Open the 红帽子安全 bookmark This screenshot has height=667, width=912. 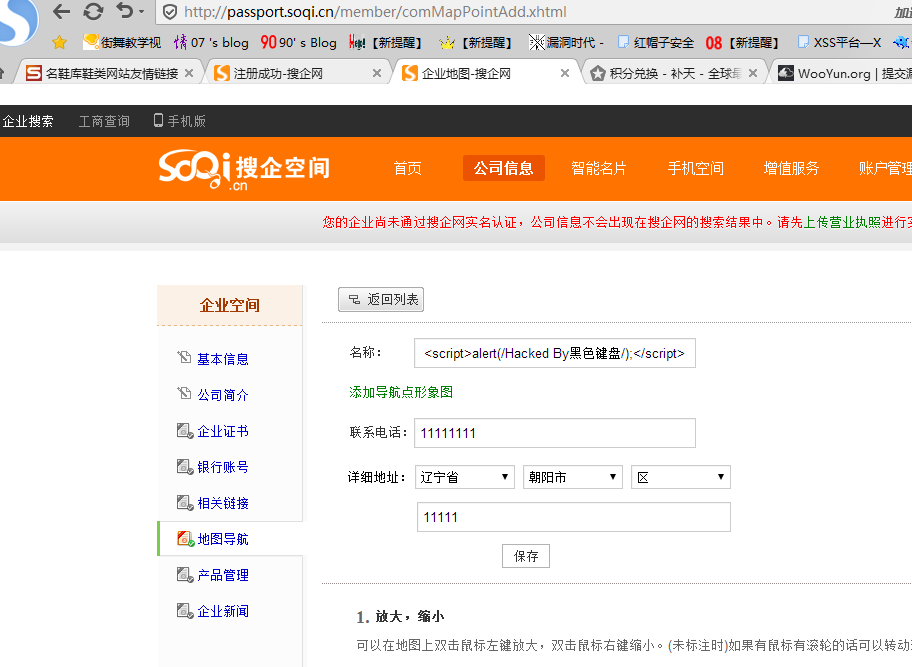(656, 42)
